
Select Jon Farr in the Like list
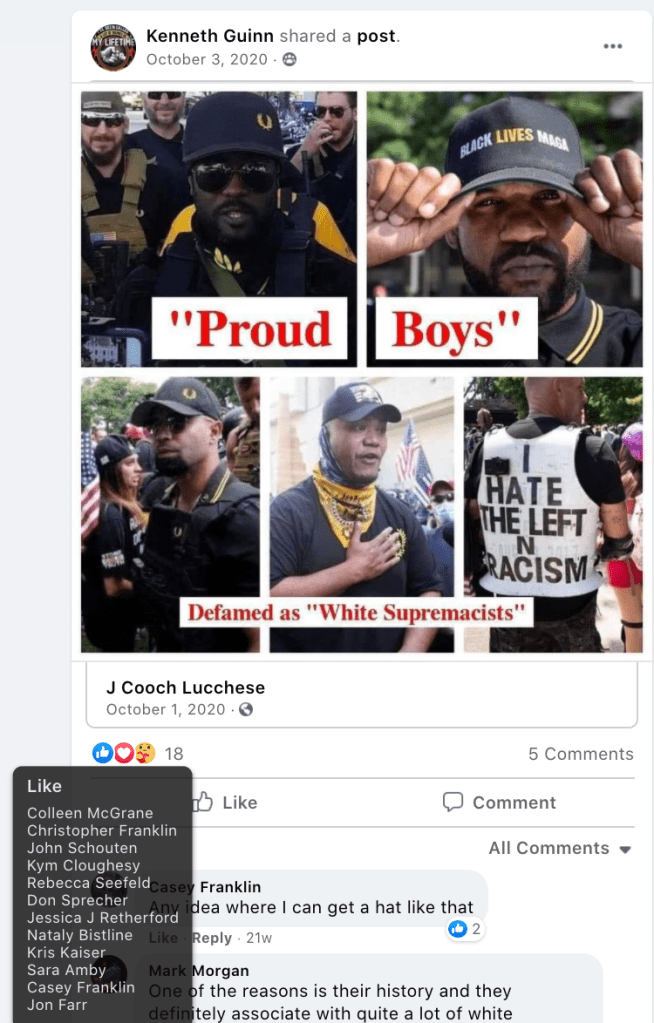tap(57, 1005)
